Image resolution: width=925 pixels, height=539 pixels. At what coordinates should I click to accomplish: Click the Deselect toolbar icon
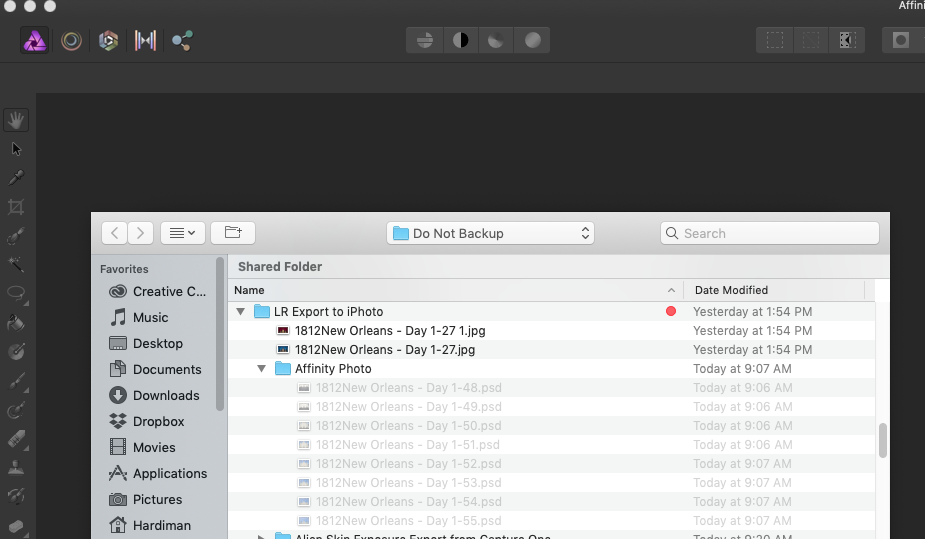[811, 40]
